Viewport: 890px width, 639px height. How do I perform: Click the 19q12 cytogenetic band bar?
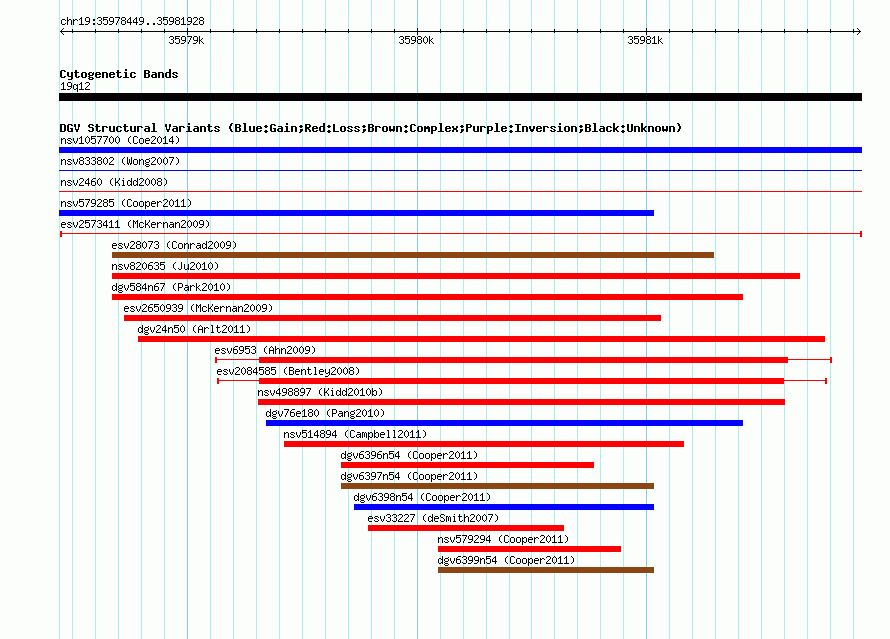coord(460,97)
